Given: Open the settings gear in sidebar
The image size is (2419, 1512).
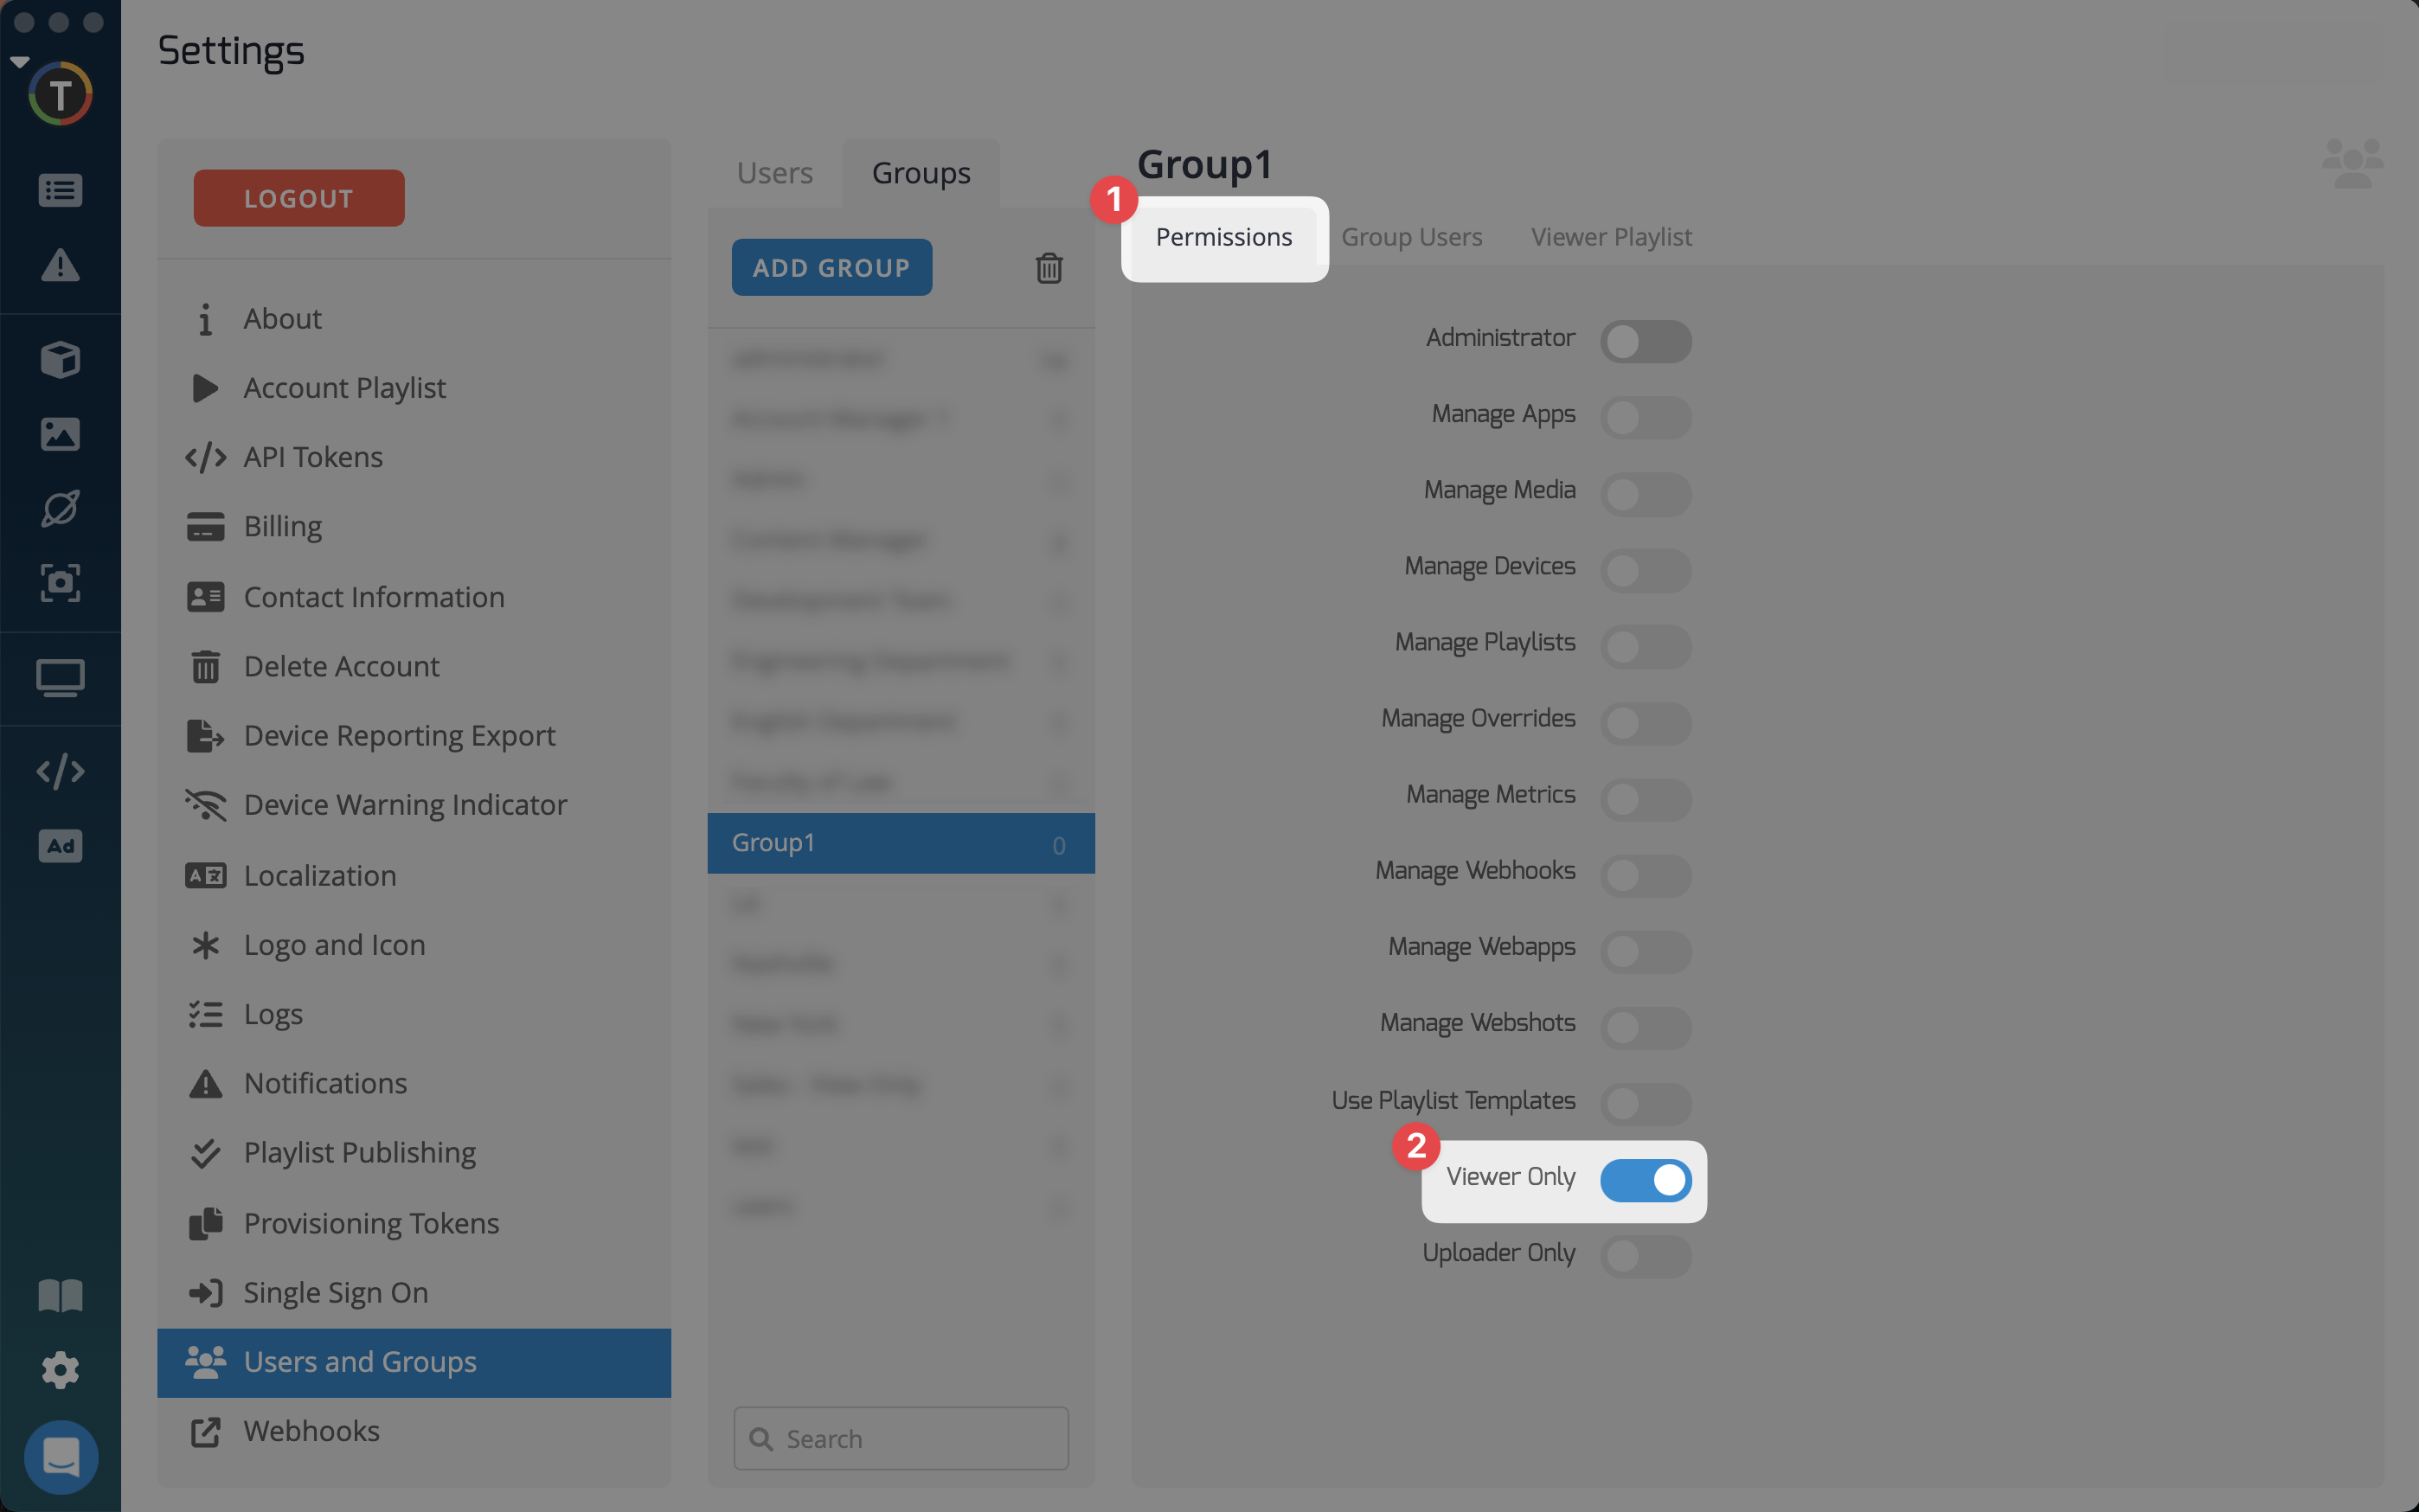Looking at the screenshot, I should (60, 1370).
